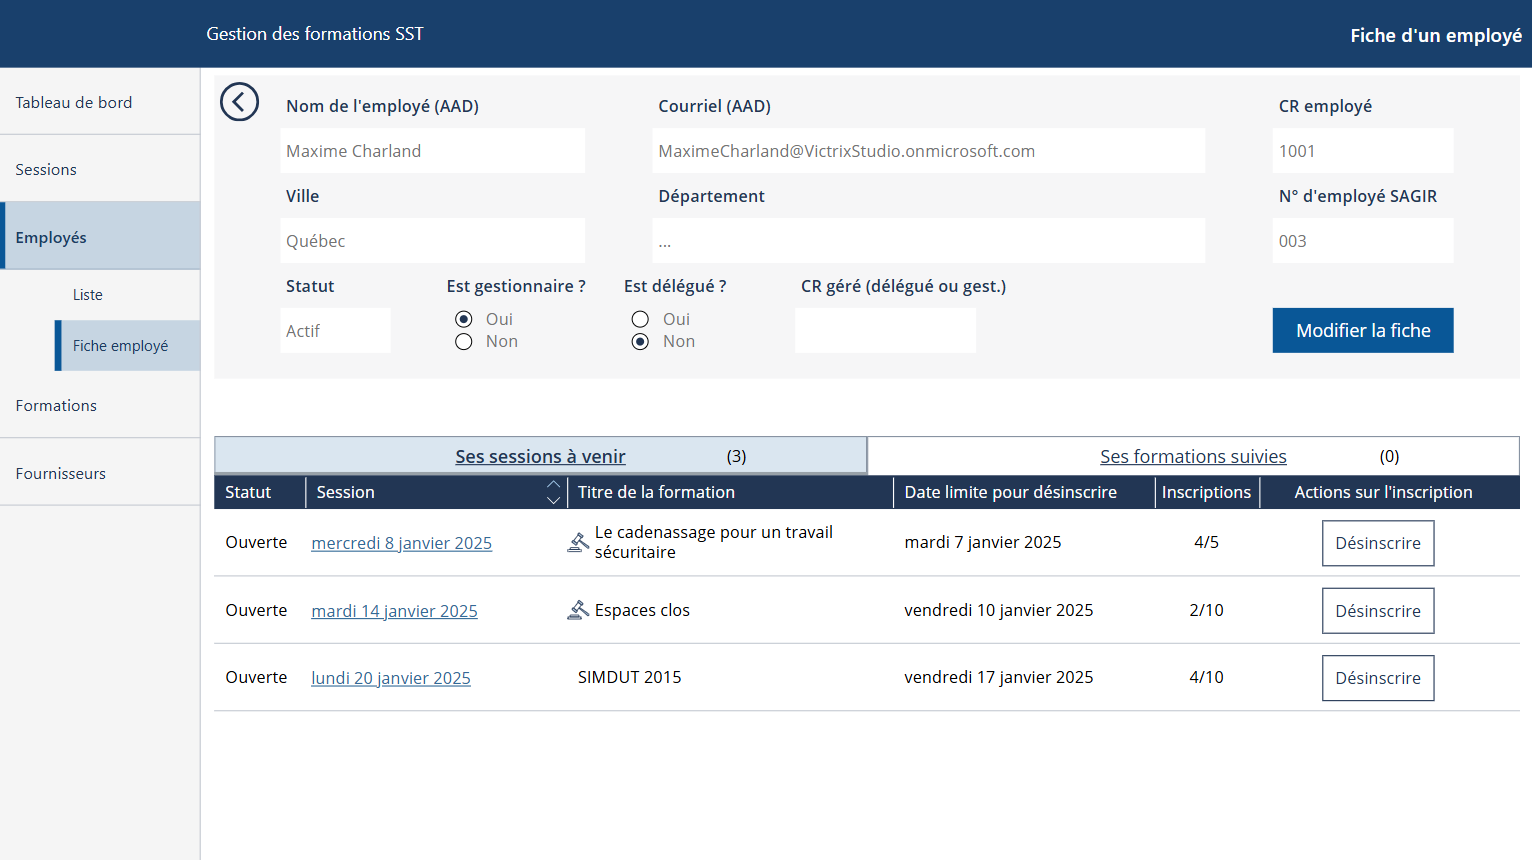Open Liste under Employés
This screenshot has height=860, width=1532.
click(x=88, y=295)
